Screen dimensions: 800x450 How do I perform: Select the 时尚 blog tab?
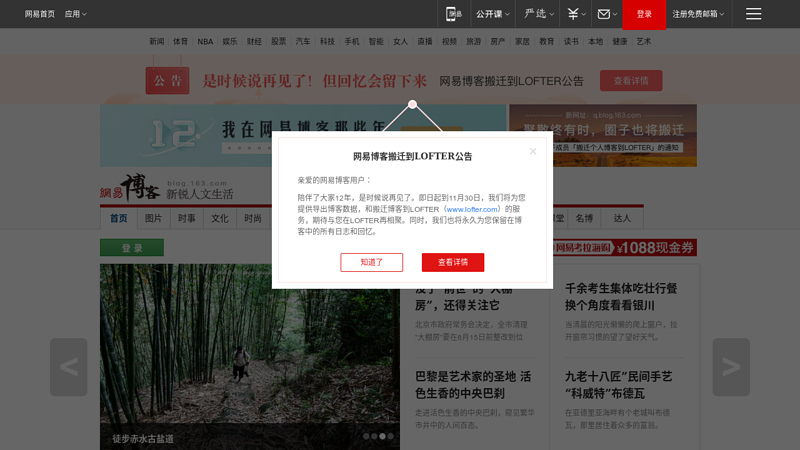(253, 218)
